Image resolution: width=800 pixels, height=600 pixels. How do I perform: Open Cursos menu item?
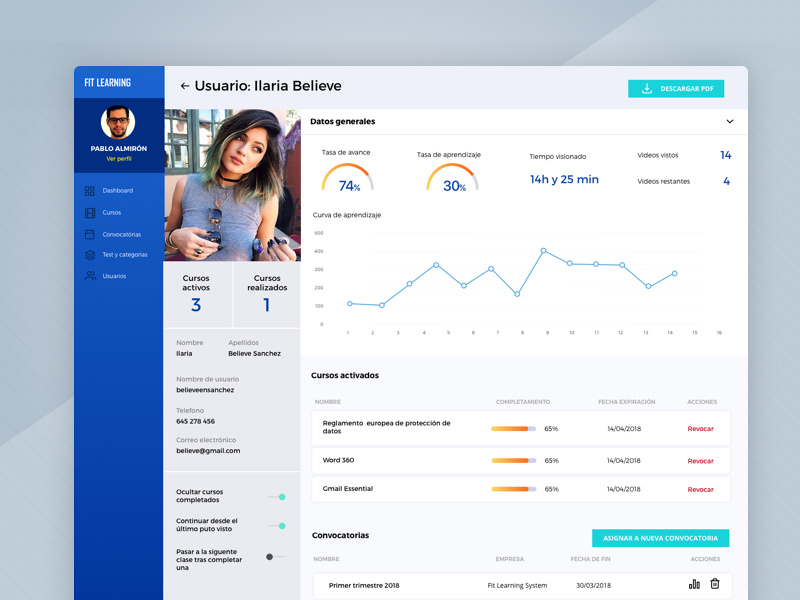coord(112,212)
